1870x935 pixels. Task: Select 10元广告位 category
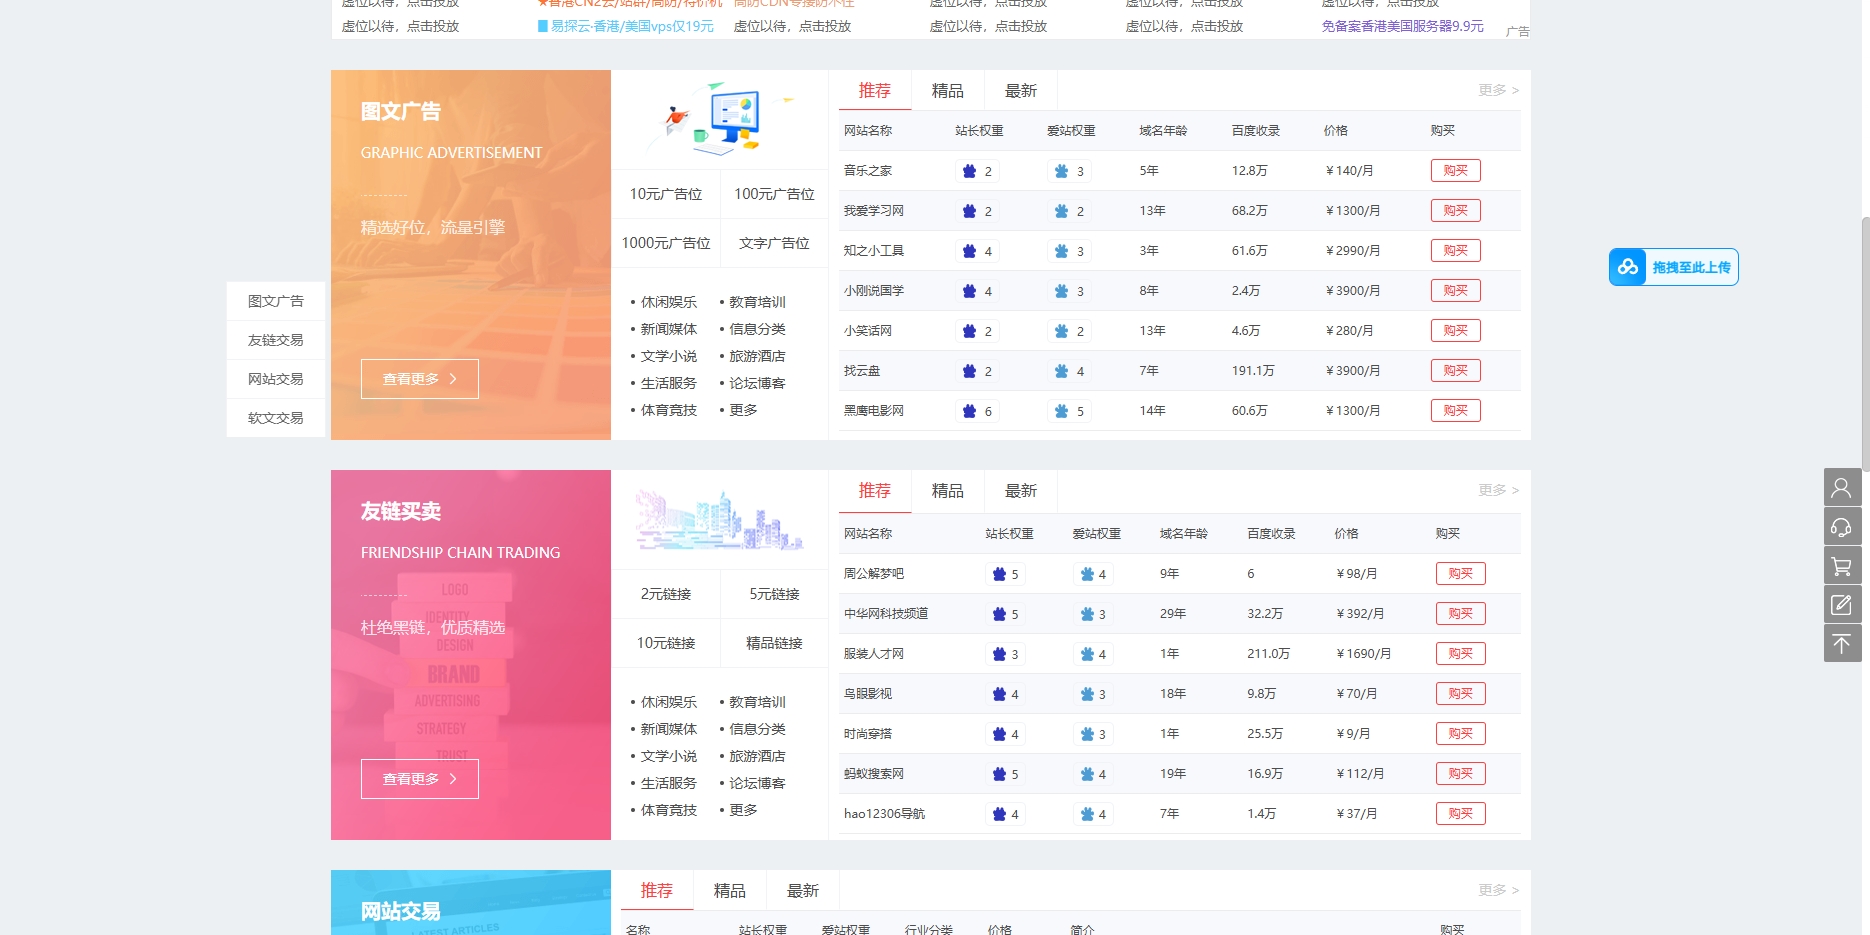tap(666, 194)
